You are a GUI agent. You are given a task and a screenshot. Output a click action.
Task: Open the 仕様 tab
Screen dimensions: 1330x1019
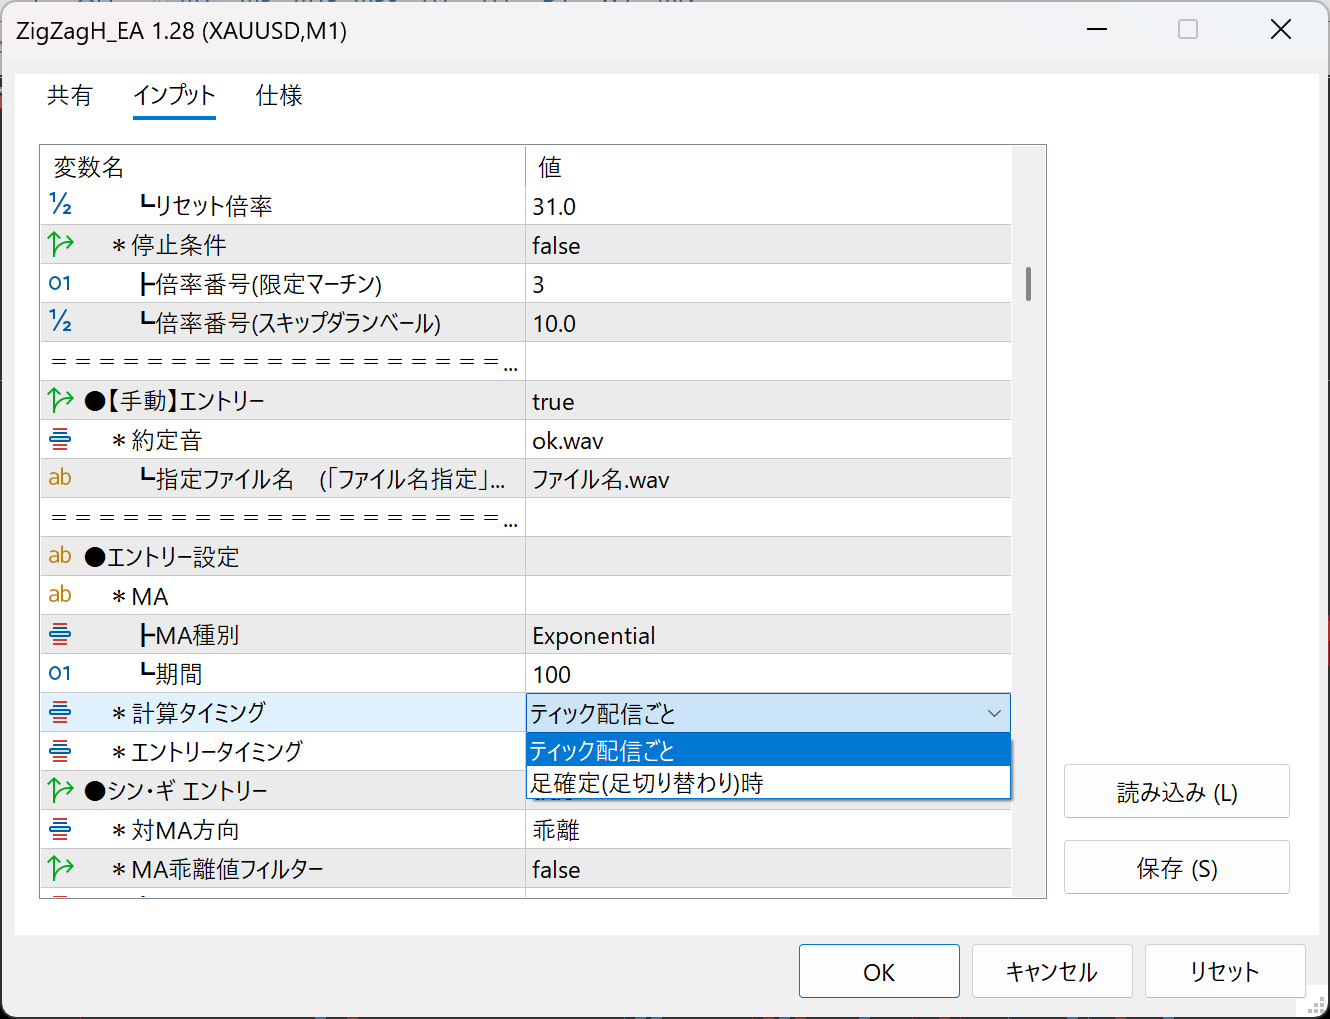(279, 96)
